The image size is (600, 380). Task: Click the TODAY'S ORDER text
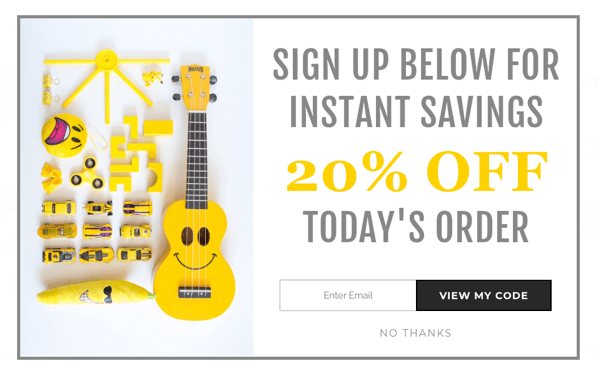[416, 227]
